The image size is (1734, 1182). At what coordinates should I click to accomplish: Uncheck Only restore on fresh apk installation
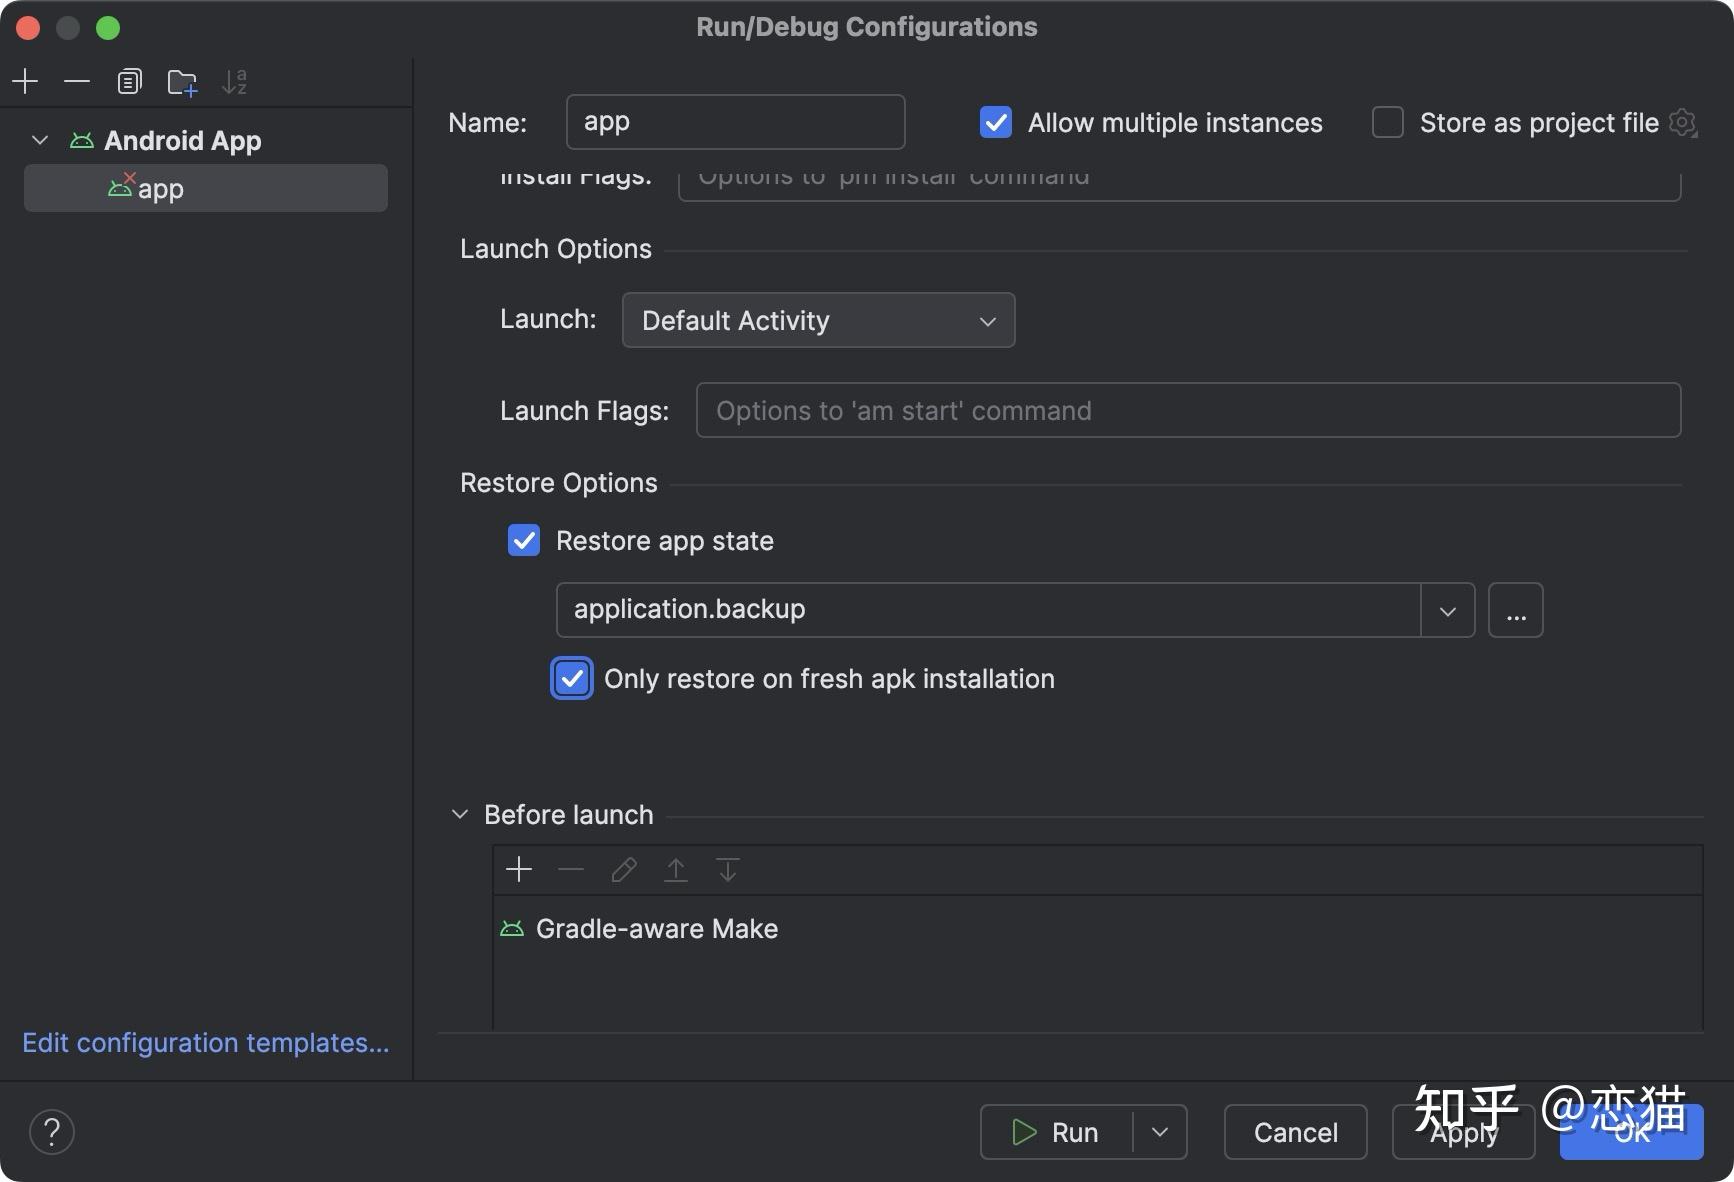[x=571, y=678]
